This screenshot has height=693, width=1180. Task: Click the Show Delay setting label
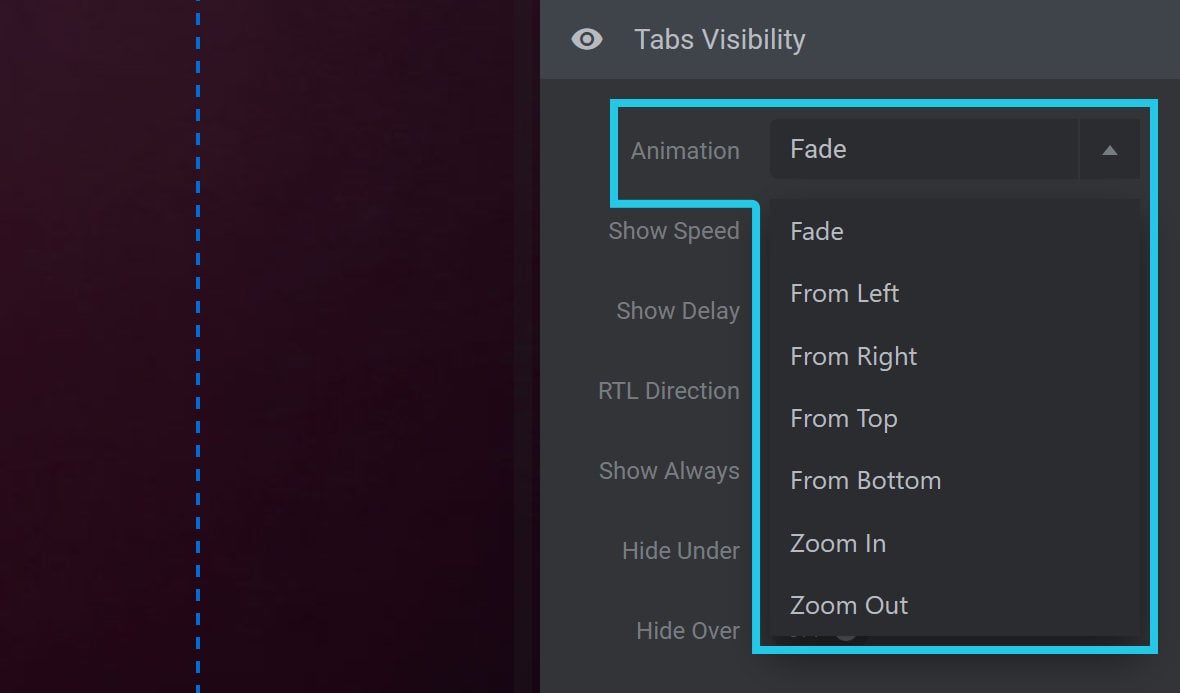click(677, 311)
